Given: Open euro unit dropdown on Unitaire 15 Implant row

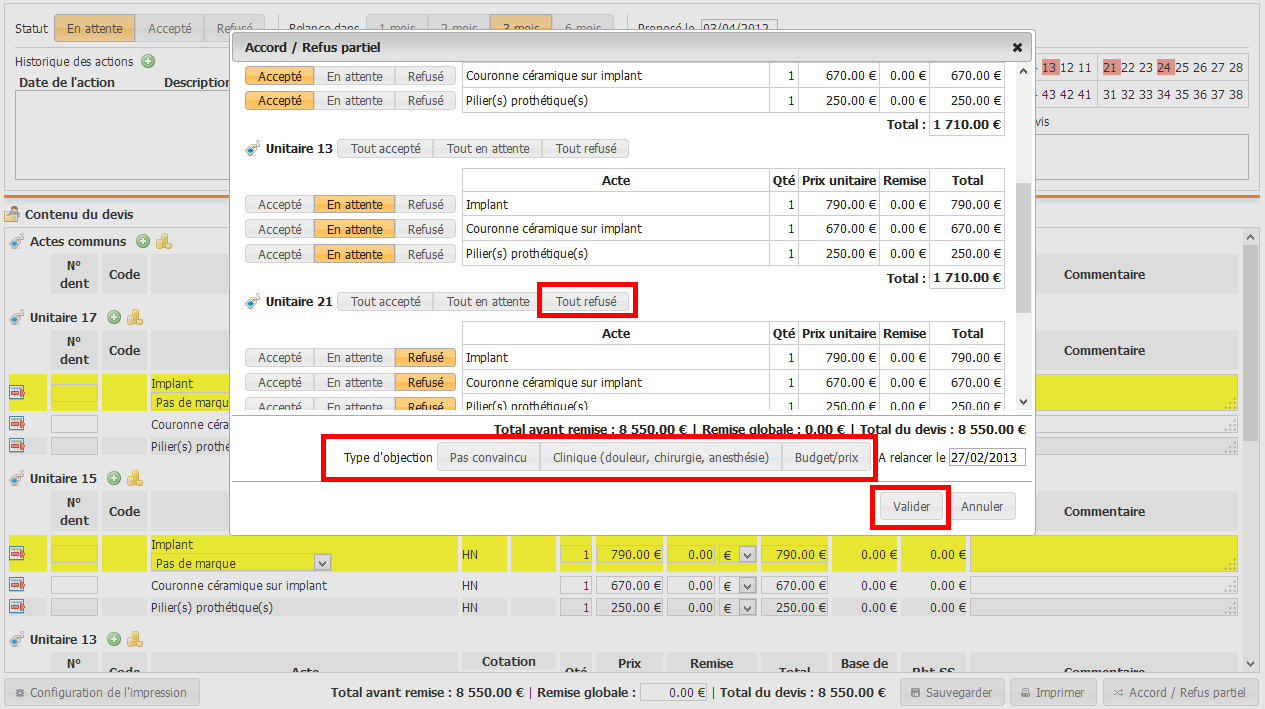Looking at the screenshot, I should tap(746, 554).
